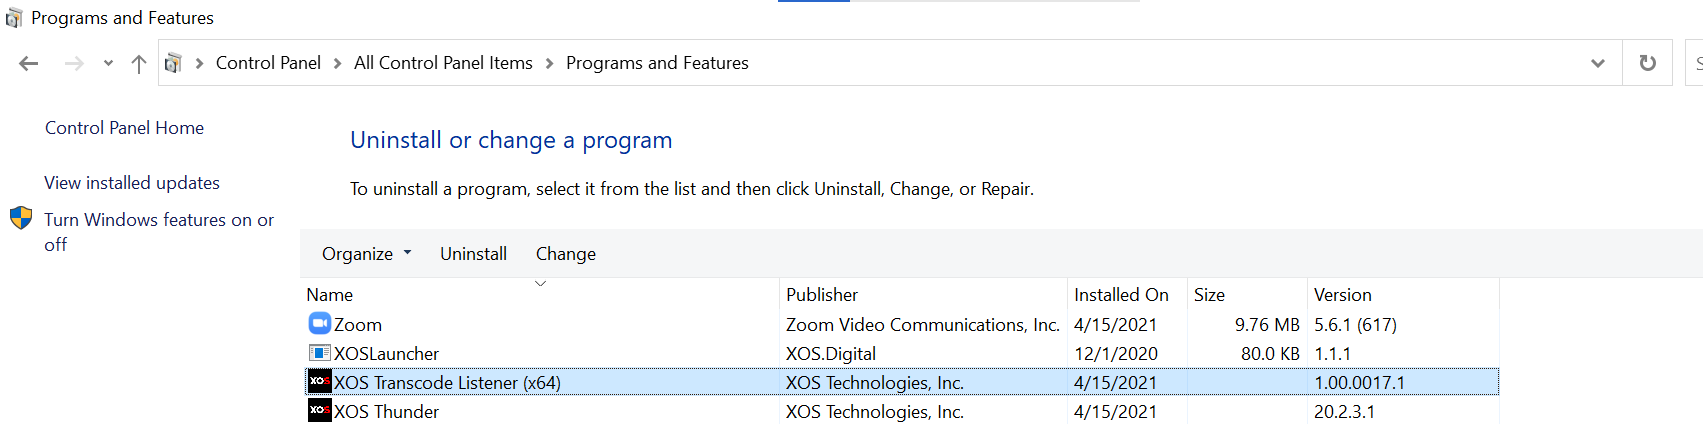1703x424 pixels.
Task: Click Uninstall in the toolbar
Action: click(x=473, y=254)
